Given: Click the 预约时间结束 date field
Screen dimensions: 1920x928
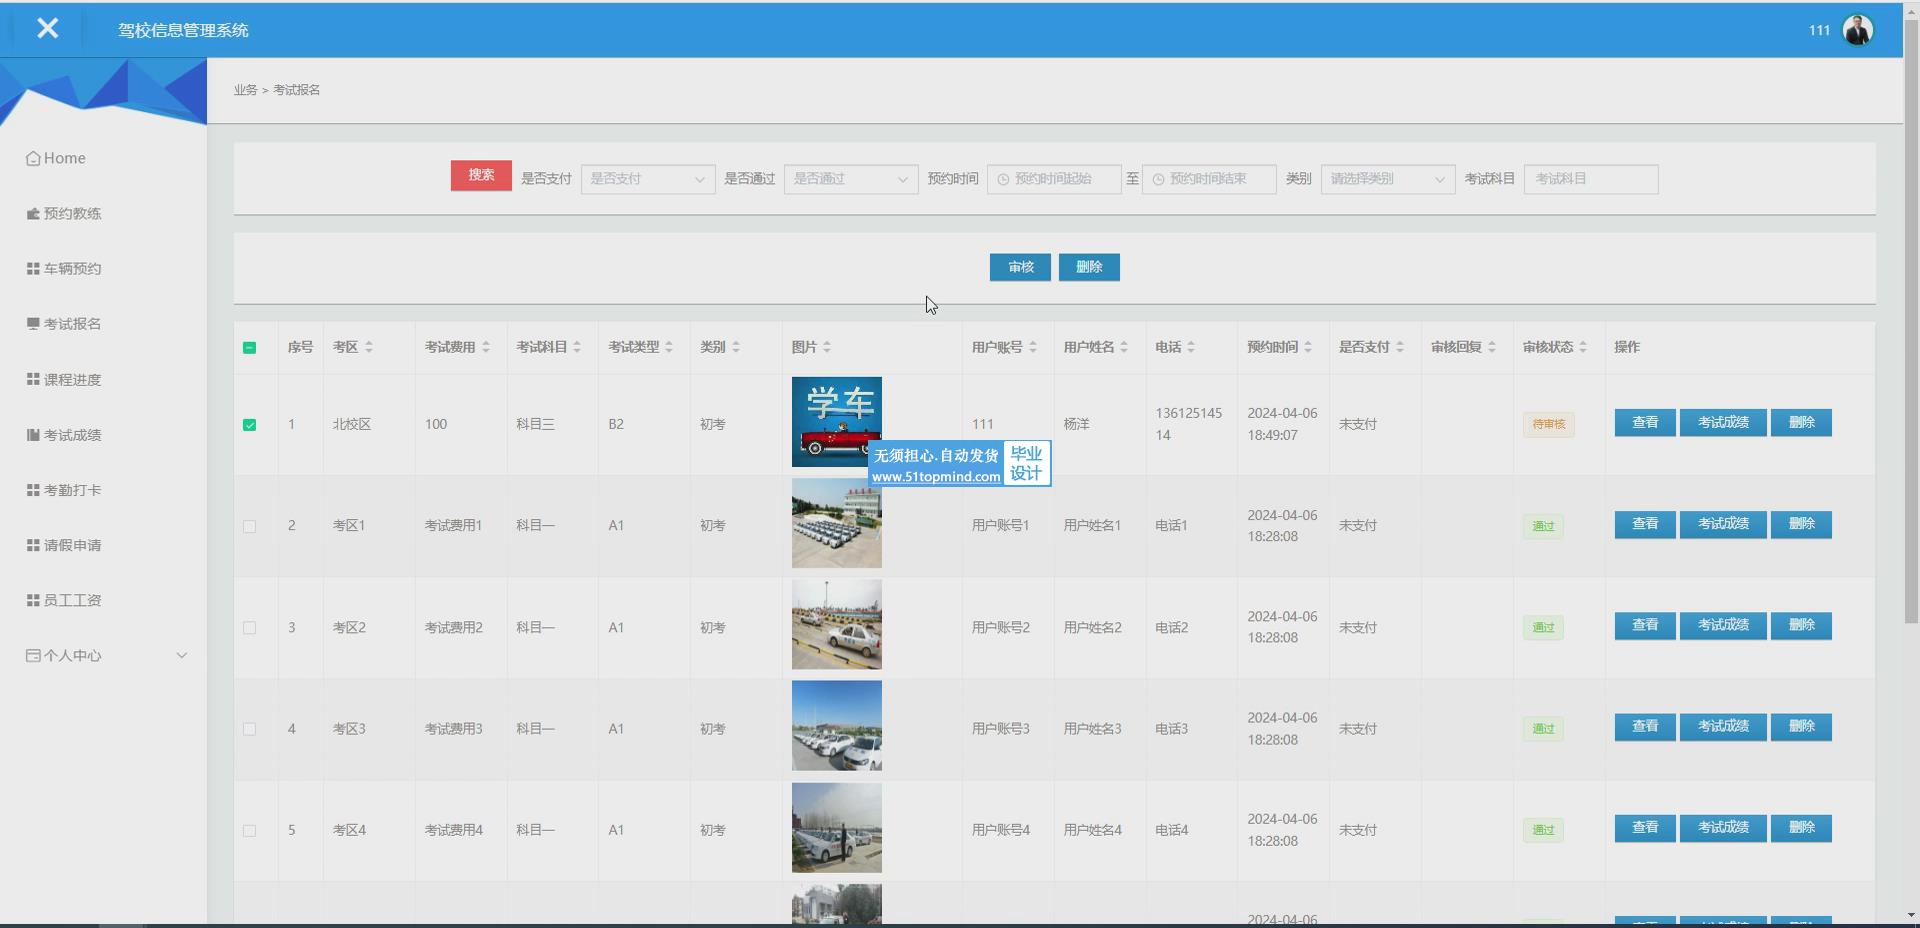Looking at the screenshot, I should pos(1209,179).
